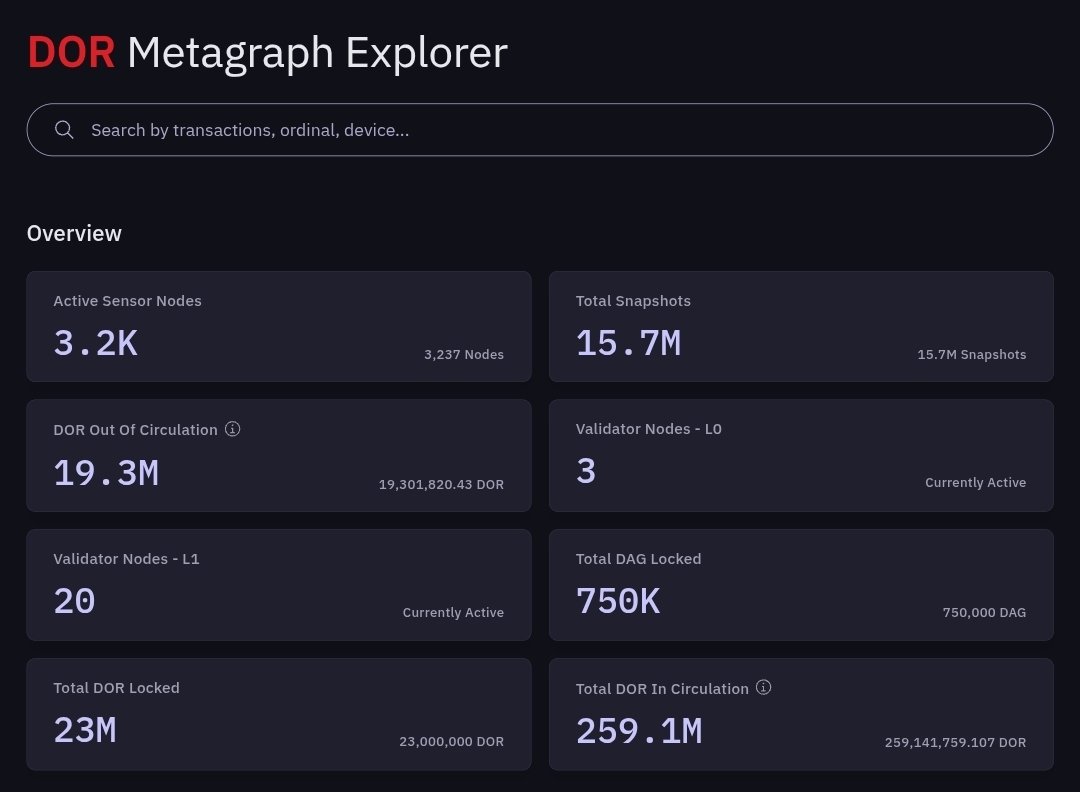Click the Total DAG Locked label
The image size is (1080, 792).
pos(638,559)
